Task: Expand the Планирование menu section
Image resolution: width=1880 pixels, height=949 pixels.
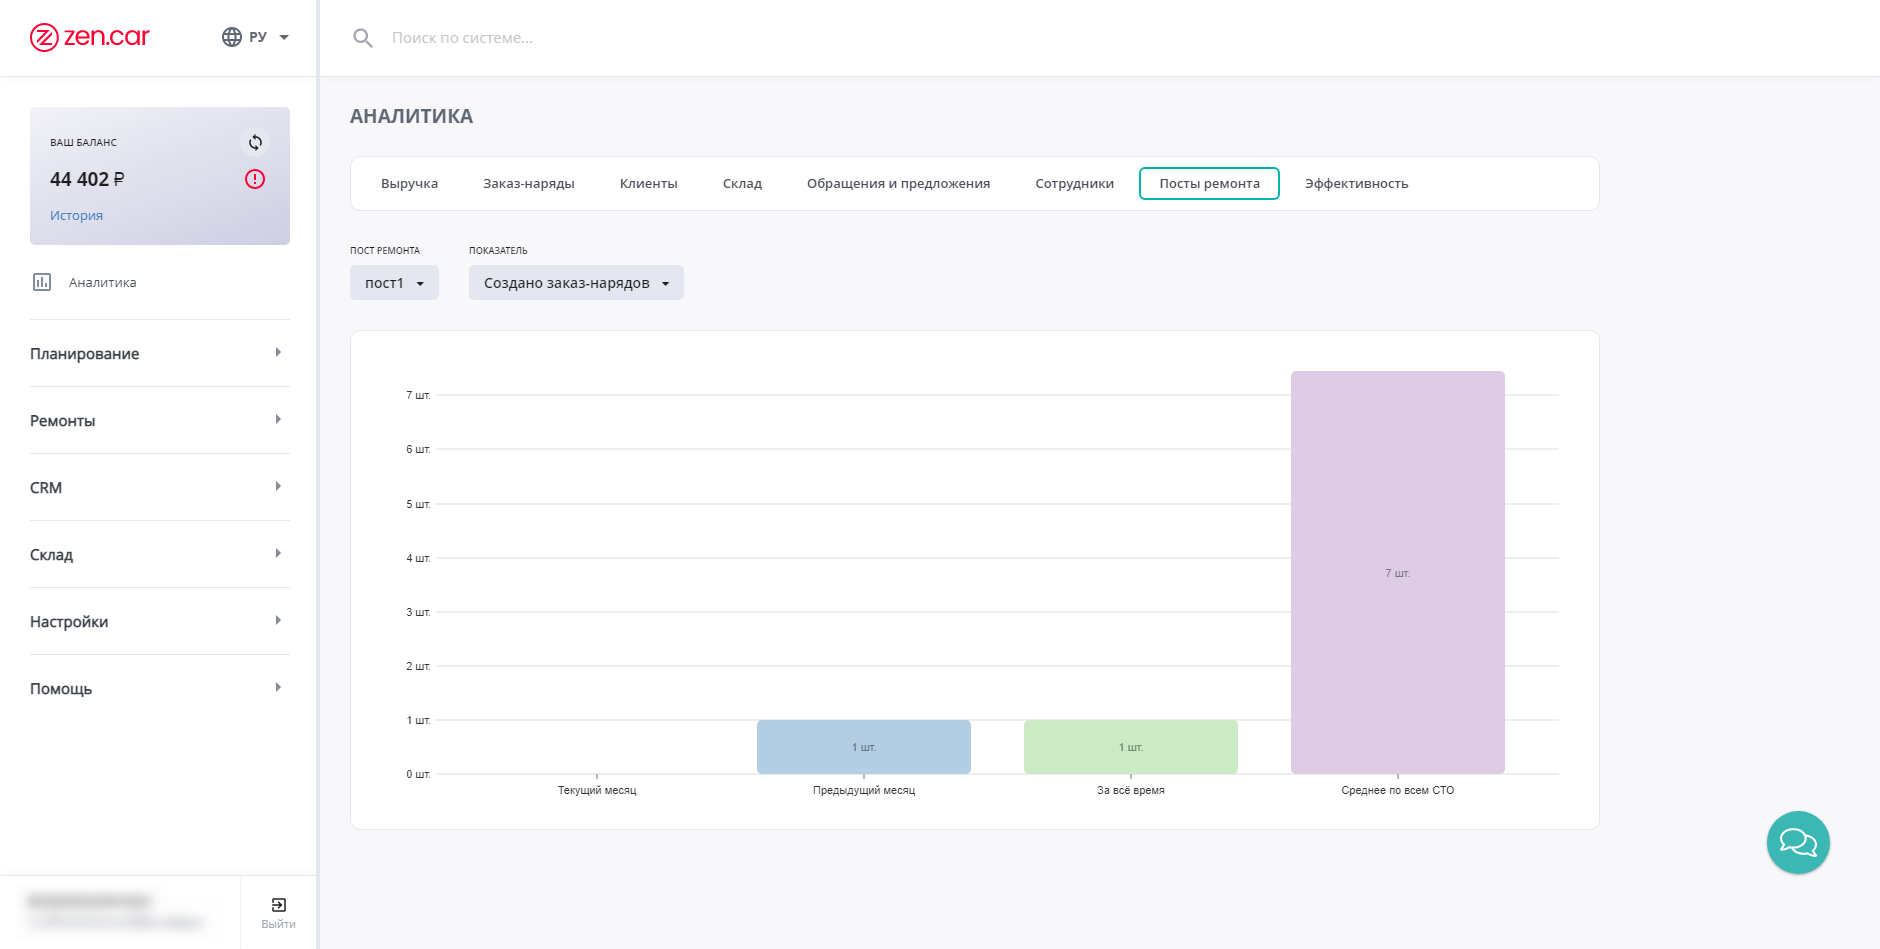Action: point(160,353)
